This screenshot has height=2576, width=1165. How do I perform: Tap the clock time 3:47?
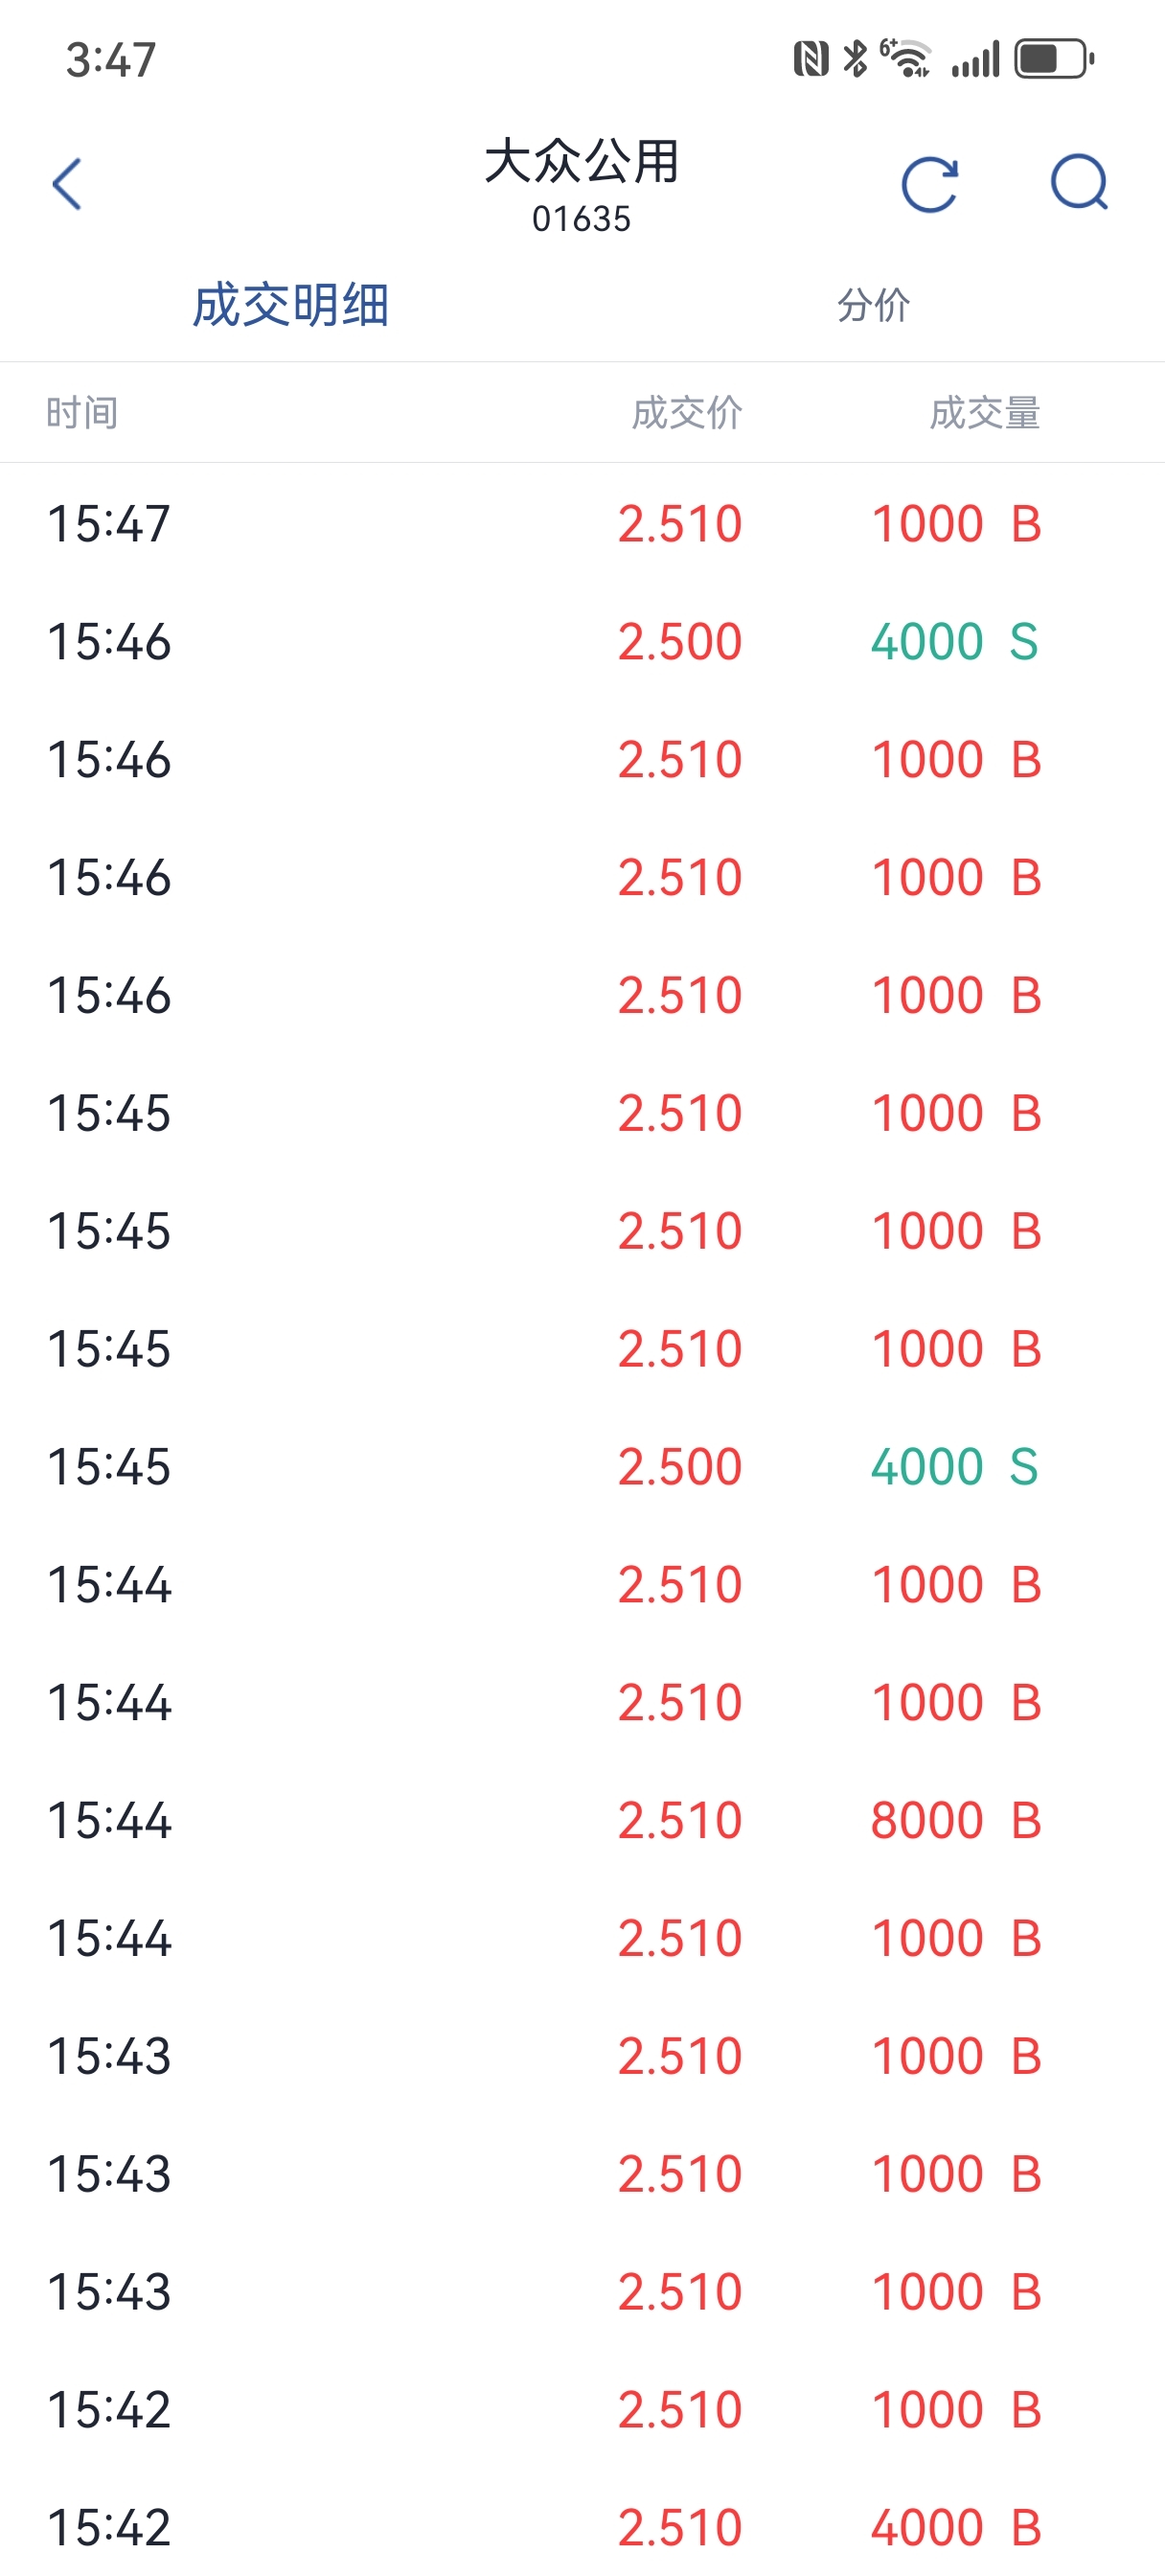coord(111,60)
